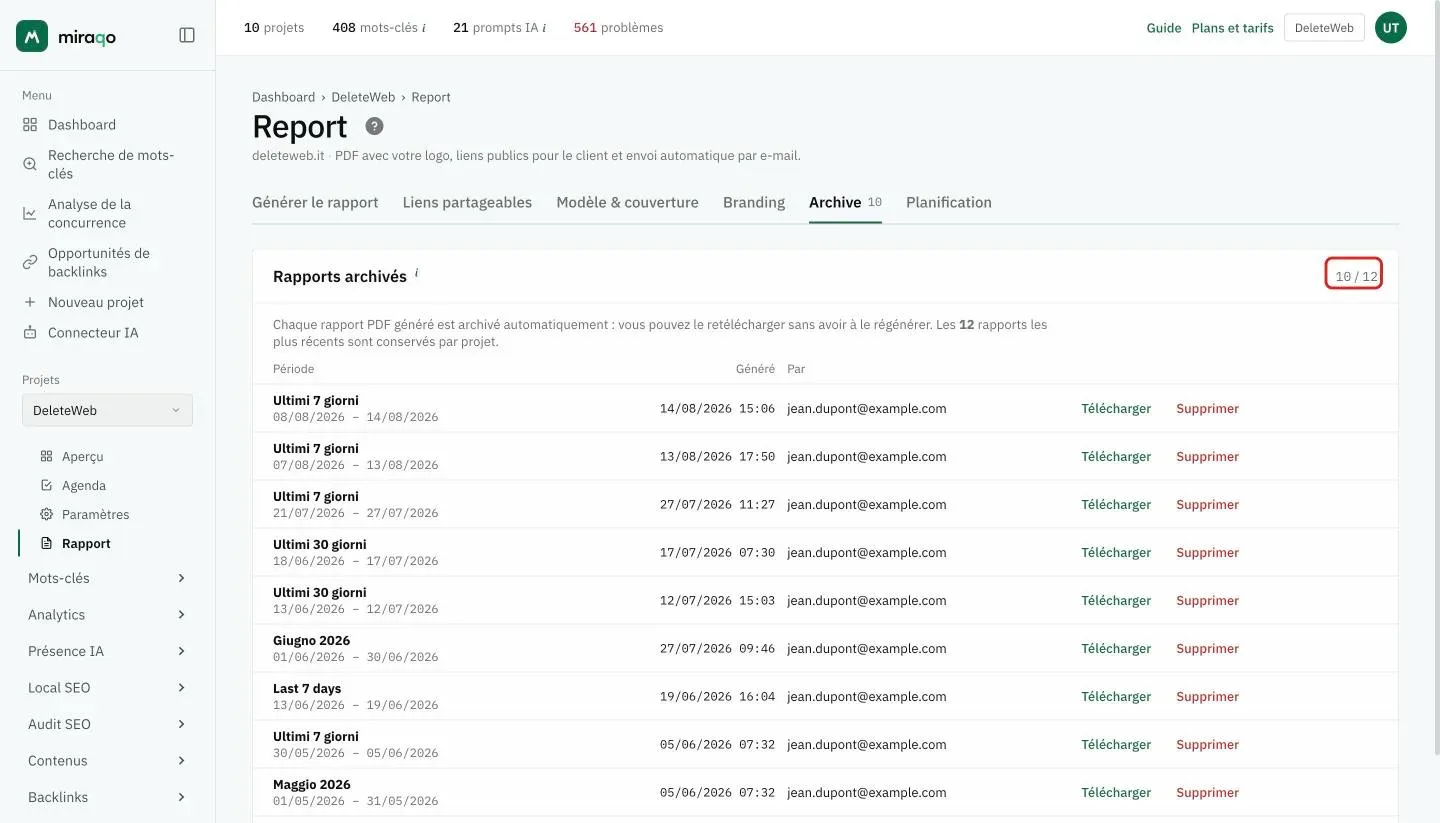Click the plus icon beside Nouveau projet
Screen dimensions: 1440x823
coord(30,302)
